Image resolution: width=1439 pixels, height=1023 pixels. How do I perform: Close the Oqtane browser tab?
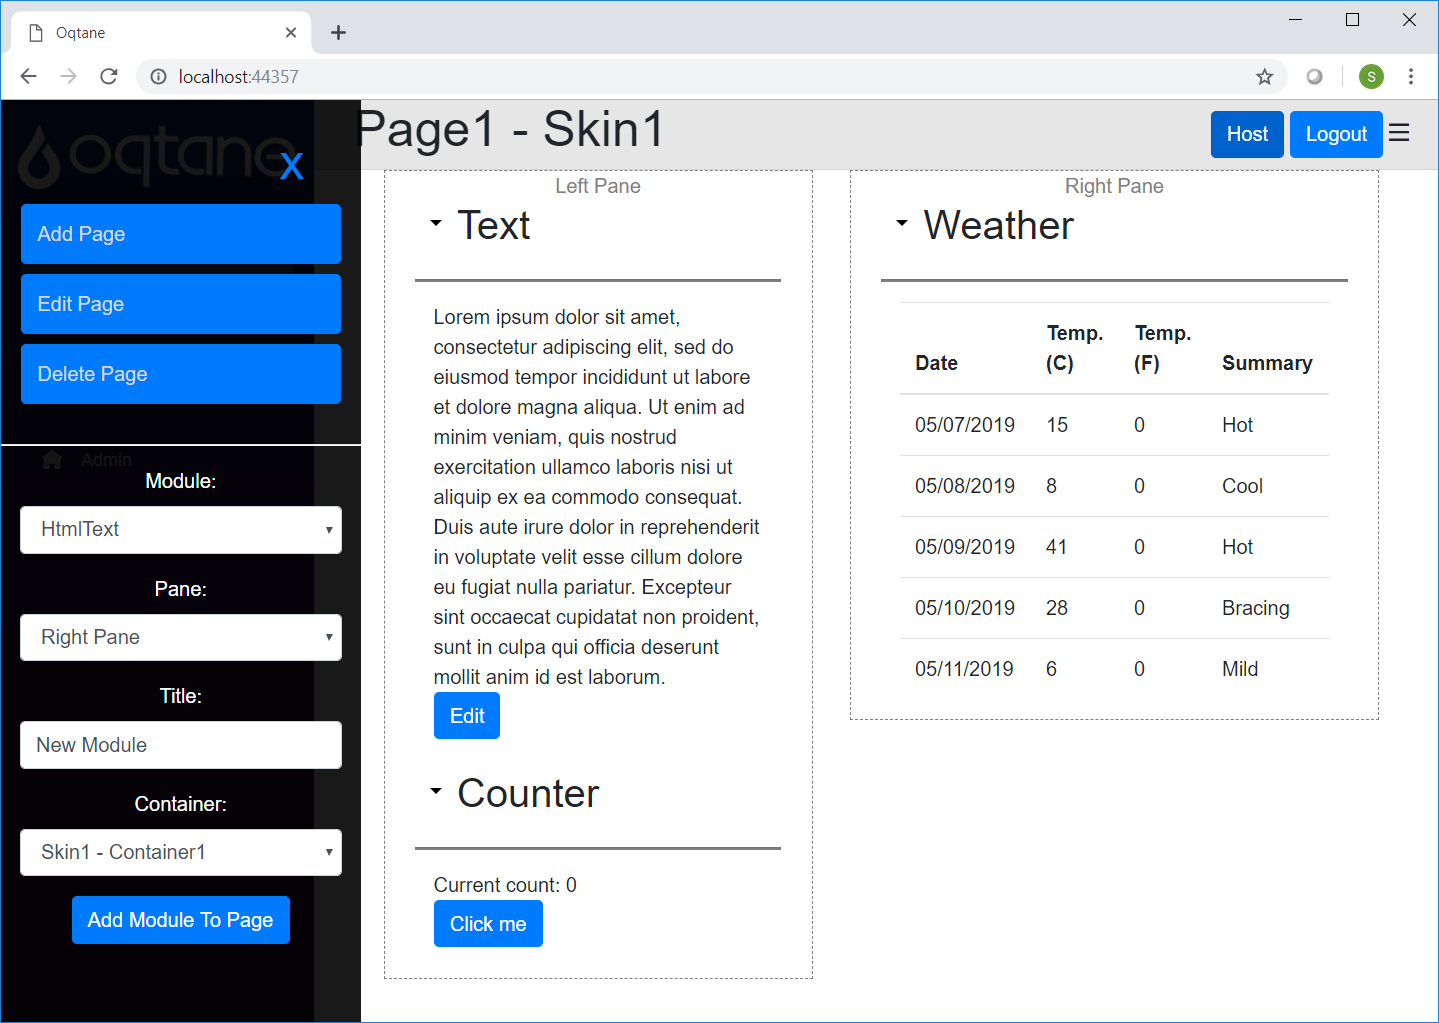[x=291, y=33]
